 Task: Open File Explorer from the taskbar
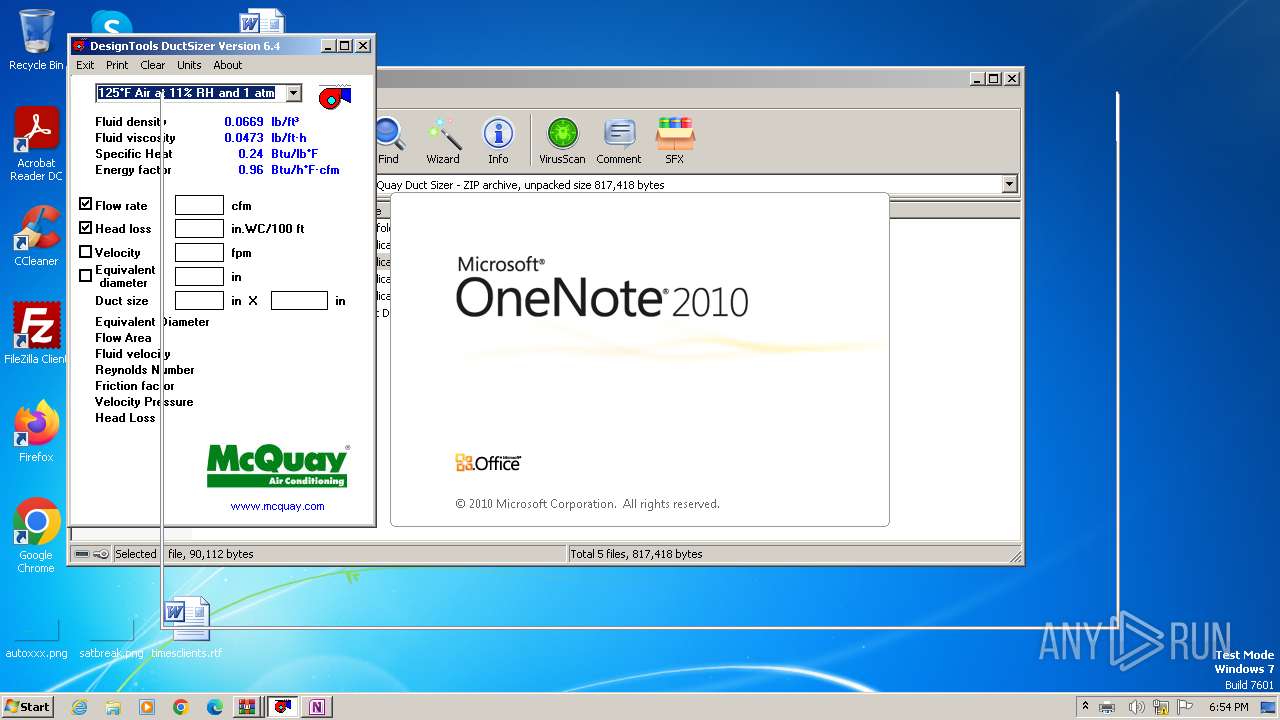[x=113, y=707]
